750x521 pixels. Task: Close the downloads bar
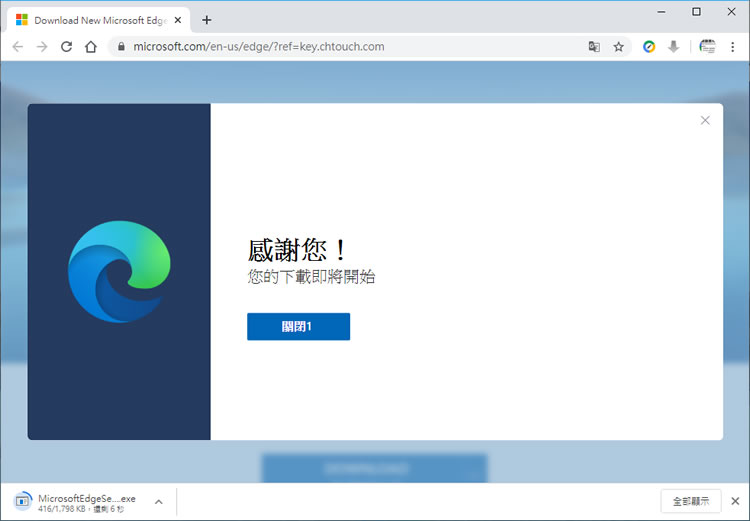coord(735,501)
